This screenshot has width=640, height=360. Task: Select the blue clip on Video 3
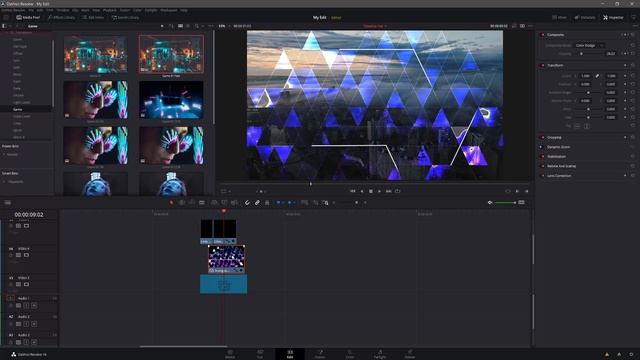pyautogui.click(x=223, y=284)
